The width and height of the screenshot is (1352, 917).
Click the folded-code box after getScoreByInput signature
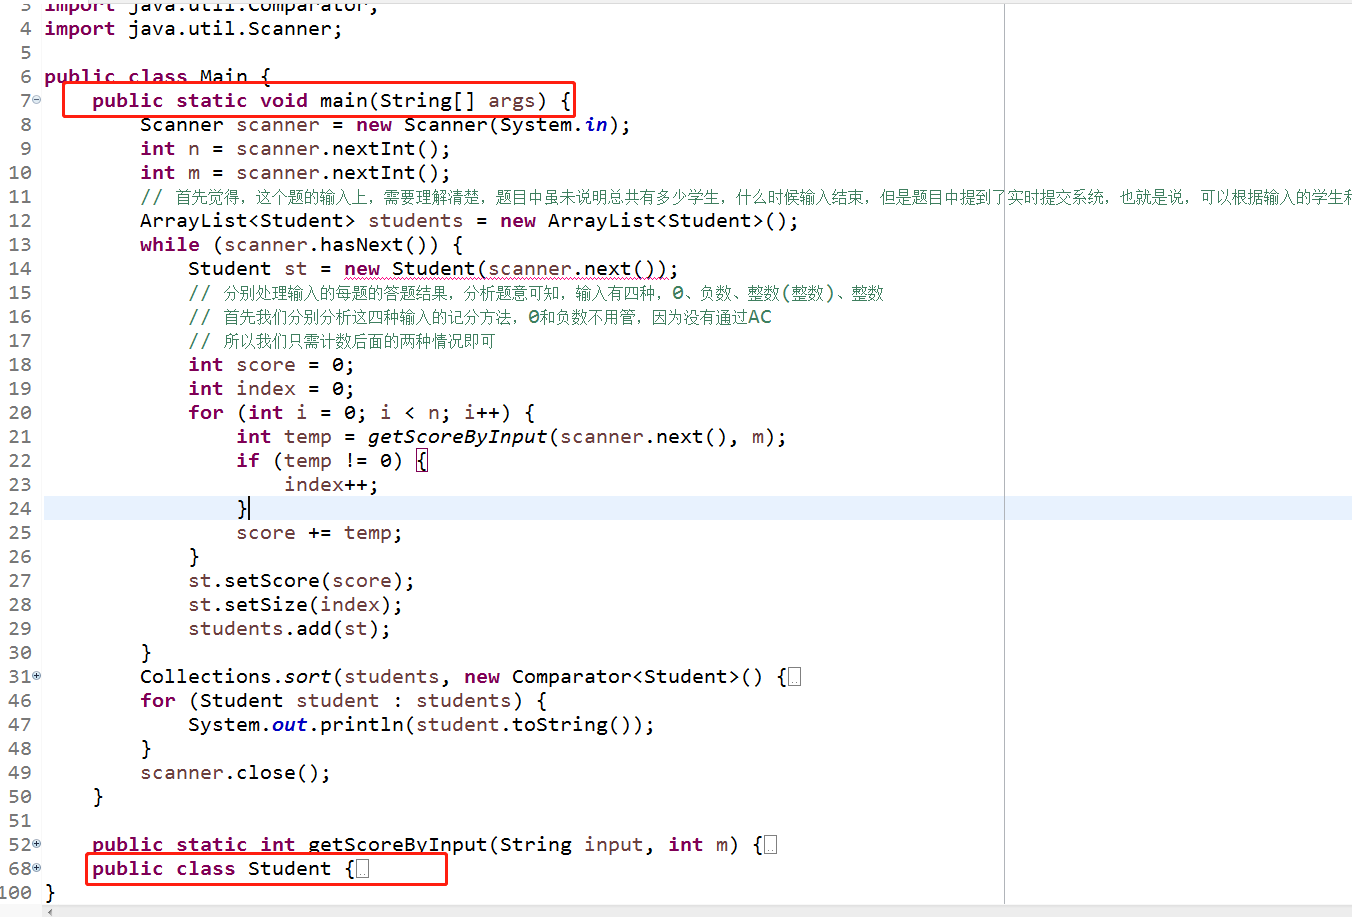[x=770, y=845]
